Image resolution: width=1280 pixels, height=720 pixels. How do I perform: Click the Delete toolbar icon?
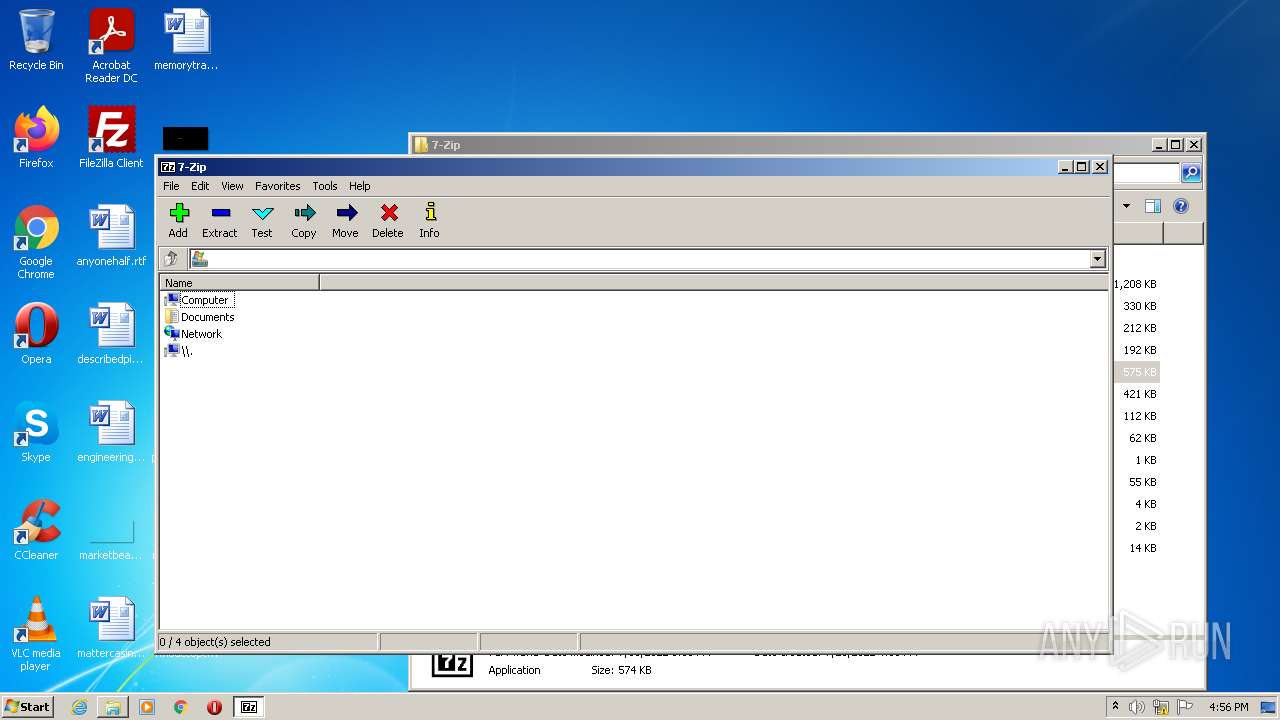click(388, 220)
